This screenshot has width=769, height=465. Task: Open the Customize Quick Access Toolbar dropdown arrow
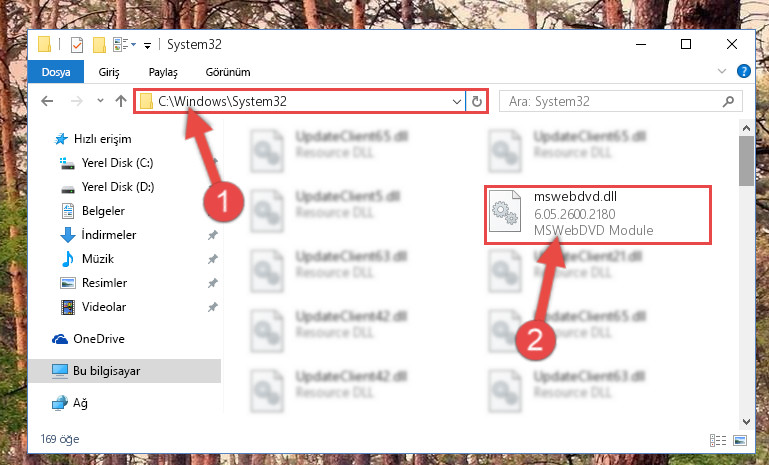tap(147, 46)
